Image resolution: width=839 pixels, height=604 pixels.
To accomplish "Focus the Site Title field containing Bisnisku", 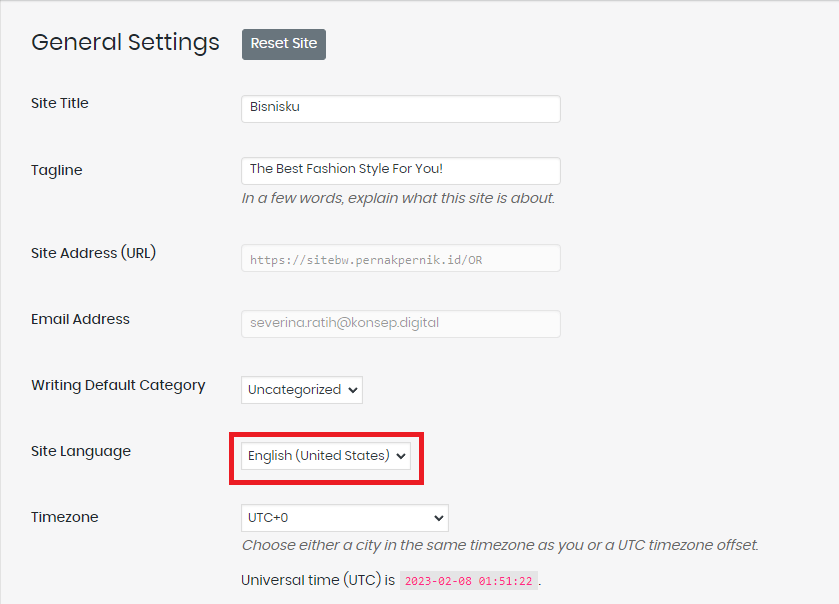I will click(x=400, y=109).
